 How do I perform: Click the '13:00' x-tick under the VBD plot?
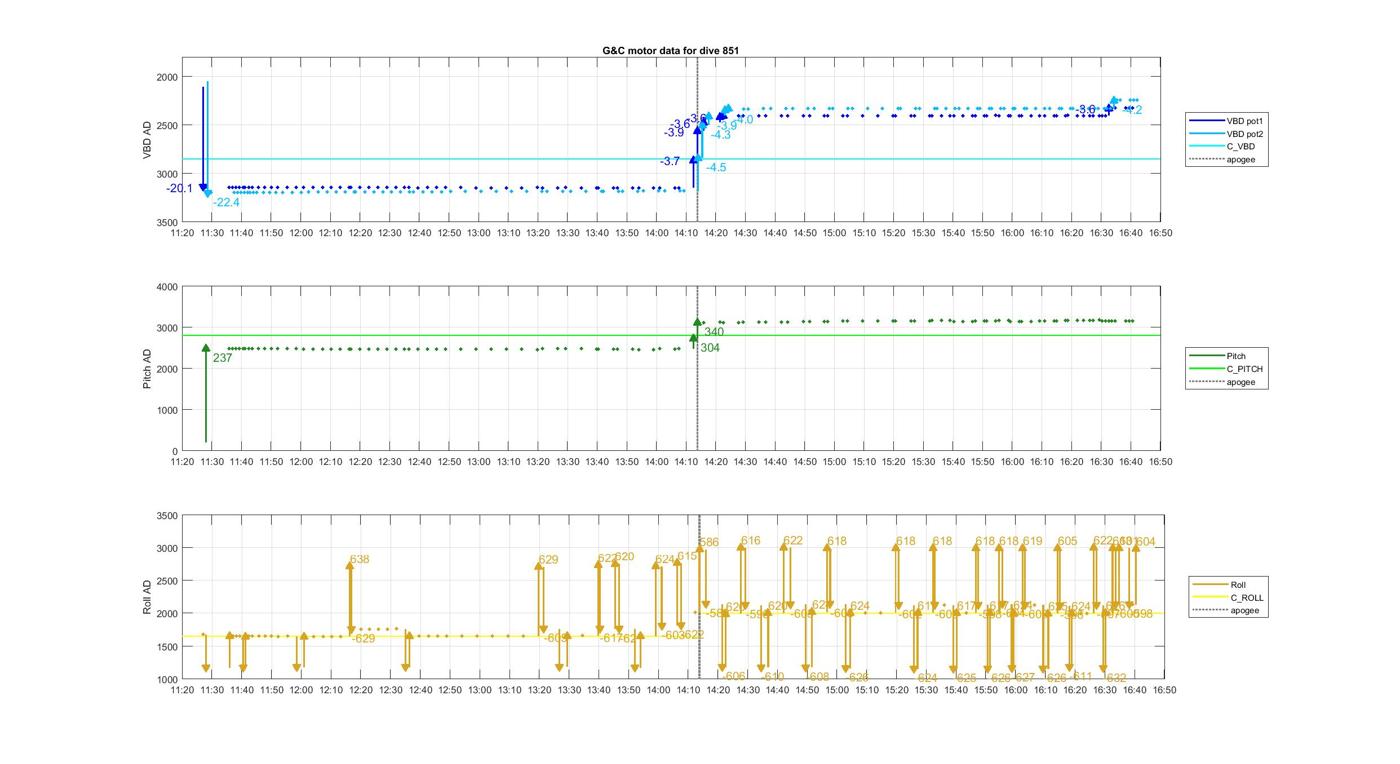pos(479,233)
